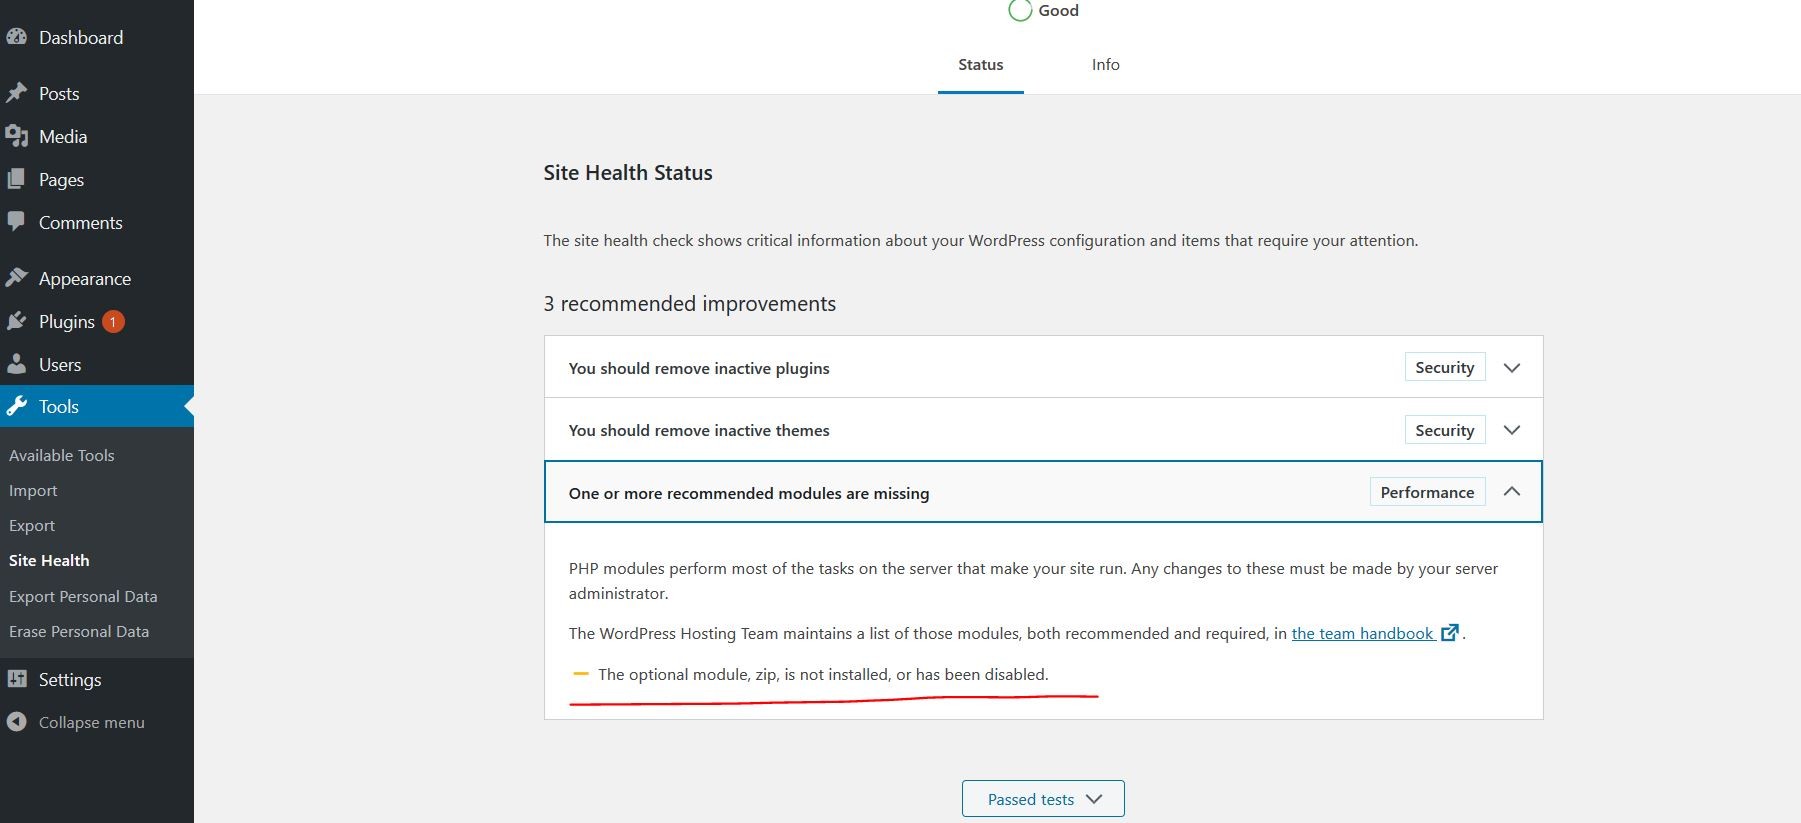Expand the Passed tests dropdown

(1043, 799)
